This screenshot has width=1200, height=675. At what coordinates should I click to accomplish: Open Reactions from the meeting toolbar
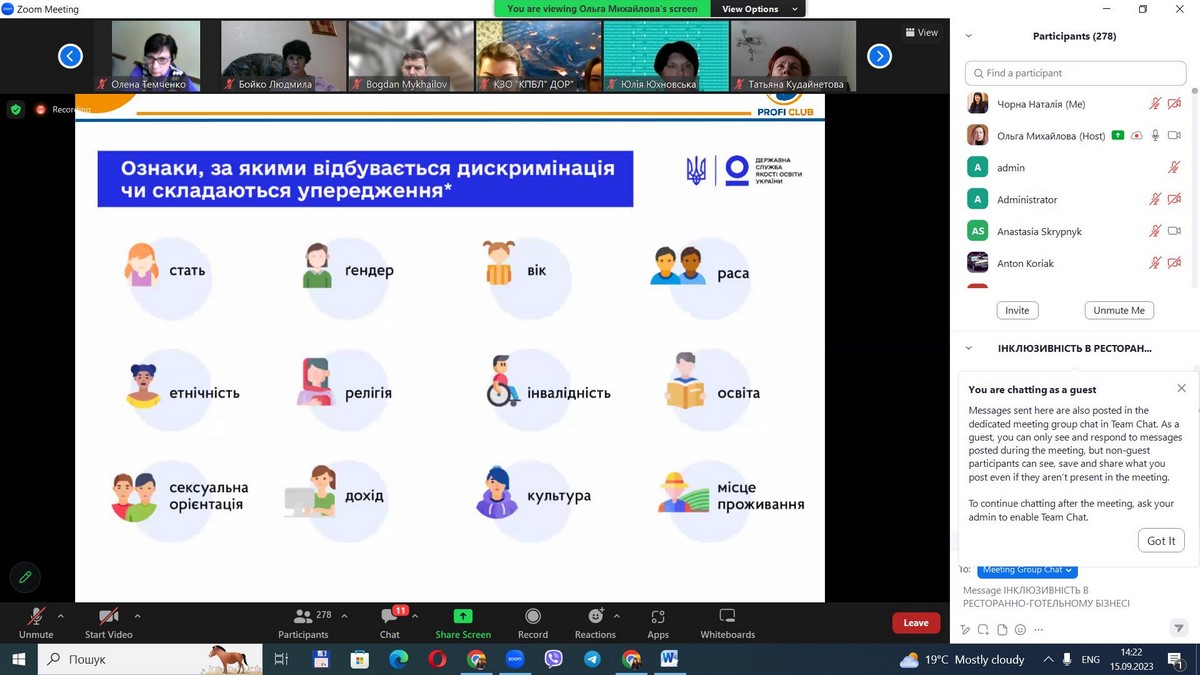[x=595, y=622]
